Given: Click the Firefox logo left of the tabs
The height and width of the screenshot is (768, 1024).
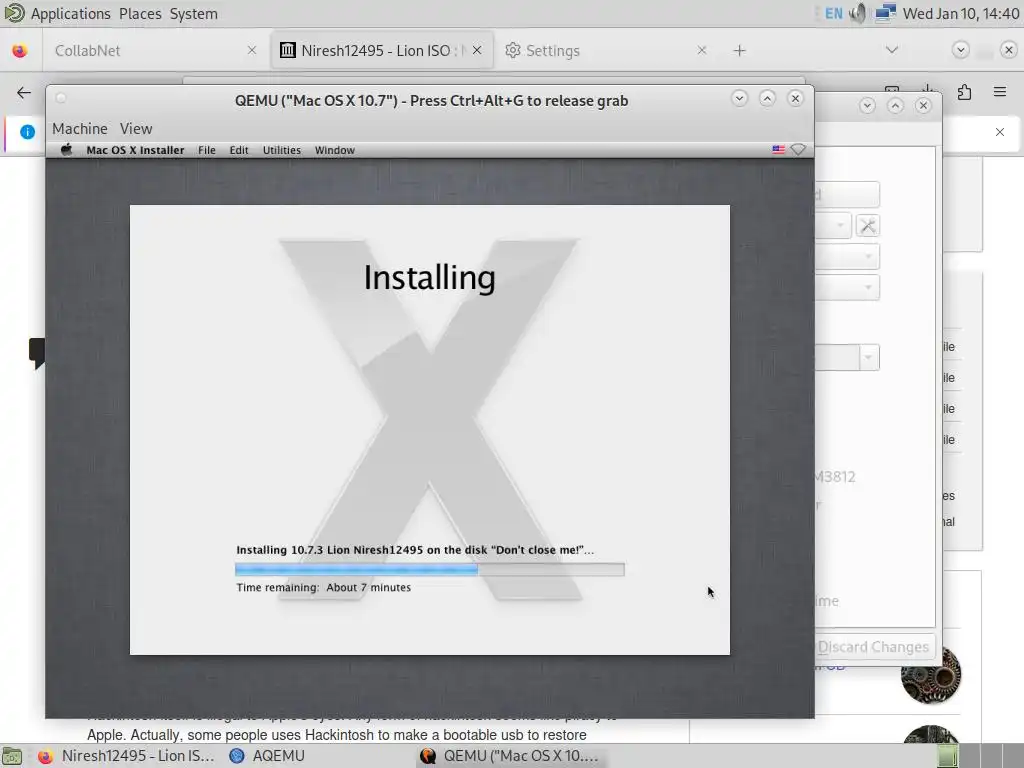Looking at the screenshot, I should (x=20, y=50).
